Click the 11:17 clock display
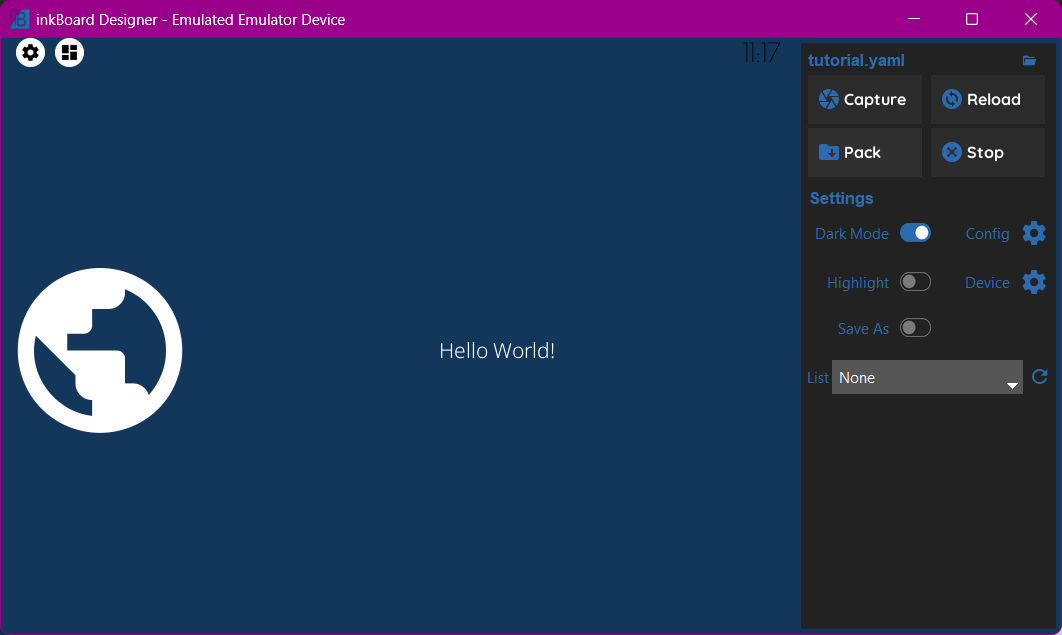Viewport: 1062px width, 635px height. (761, 53)
